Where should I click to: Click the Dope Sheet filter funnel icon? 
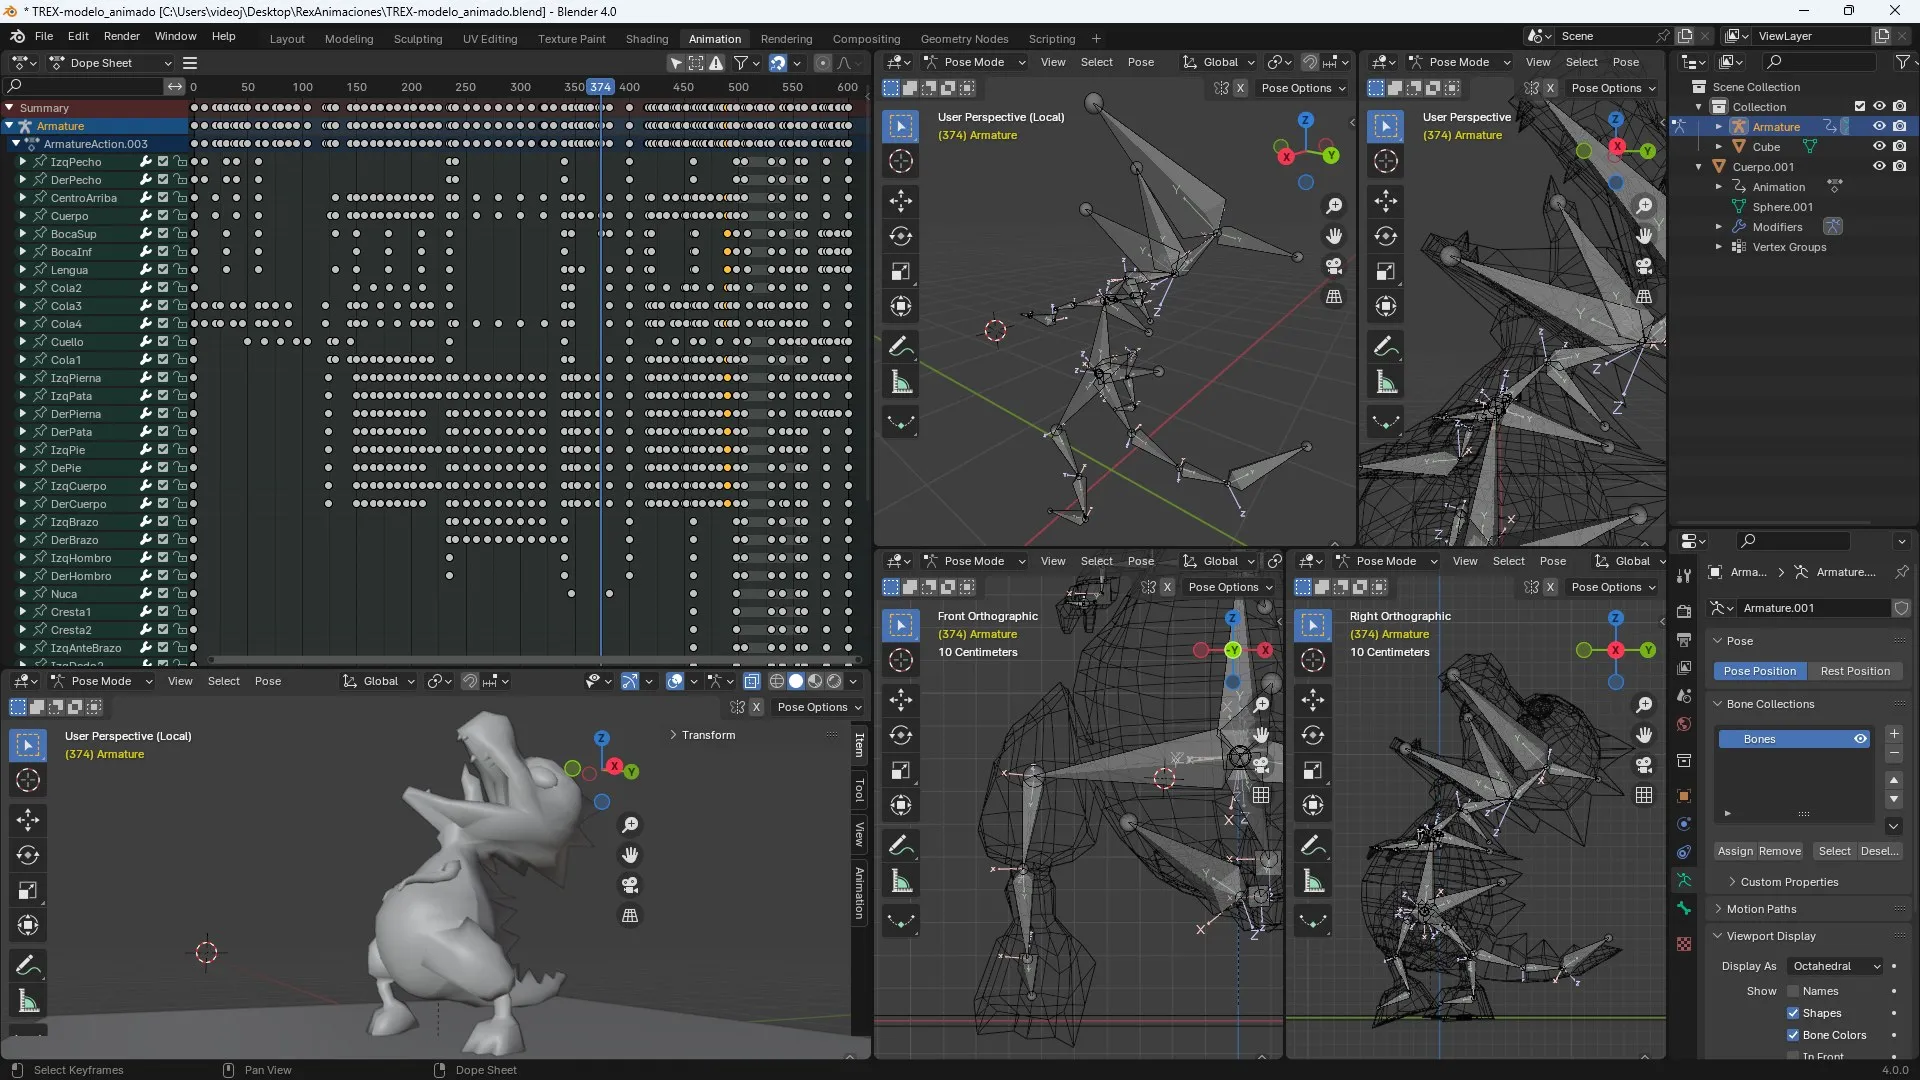(741, 63)
